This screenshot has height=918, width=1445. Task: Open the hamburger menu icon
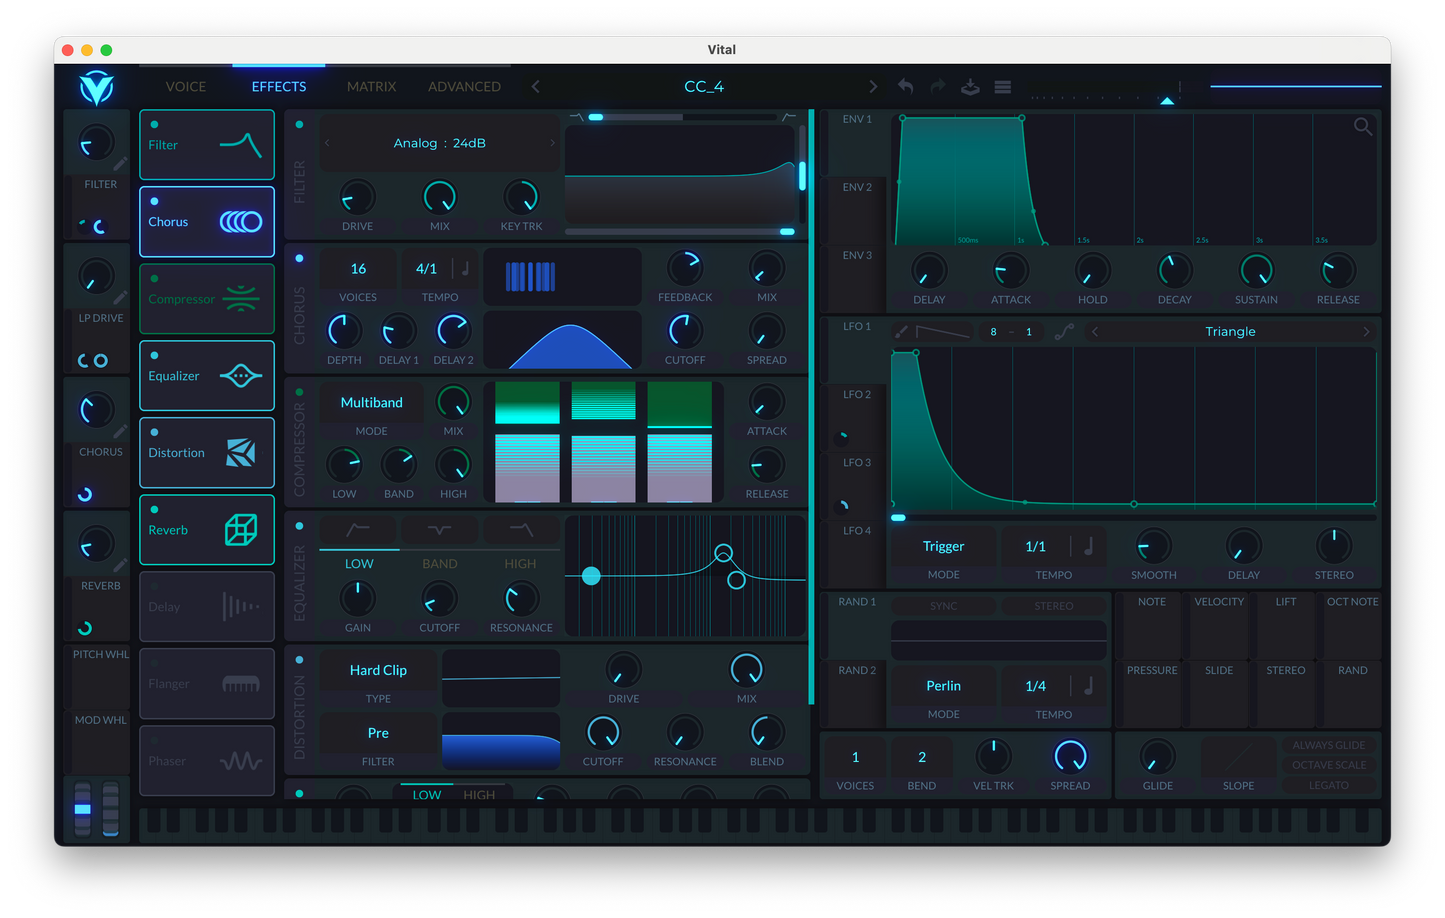pos(1002,87)
